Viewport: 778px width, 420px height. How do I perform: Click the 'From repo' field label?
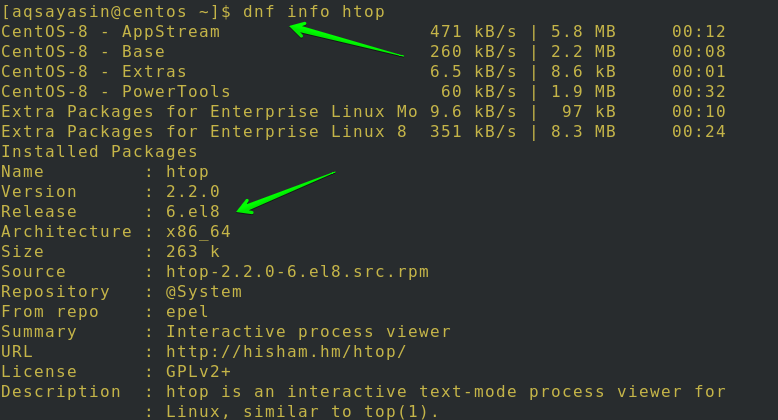click(x=50, y=312)
